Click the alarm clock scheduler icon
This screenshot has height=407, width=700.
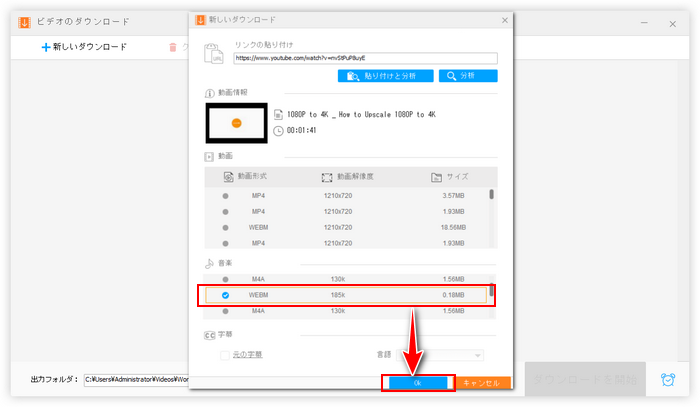point(667,380)
